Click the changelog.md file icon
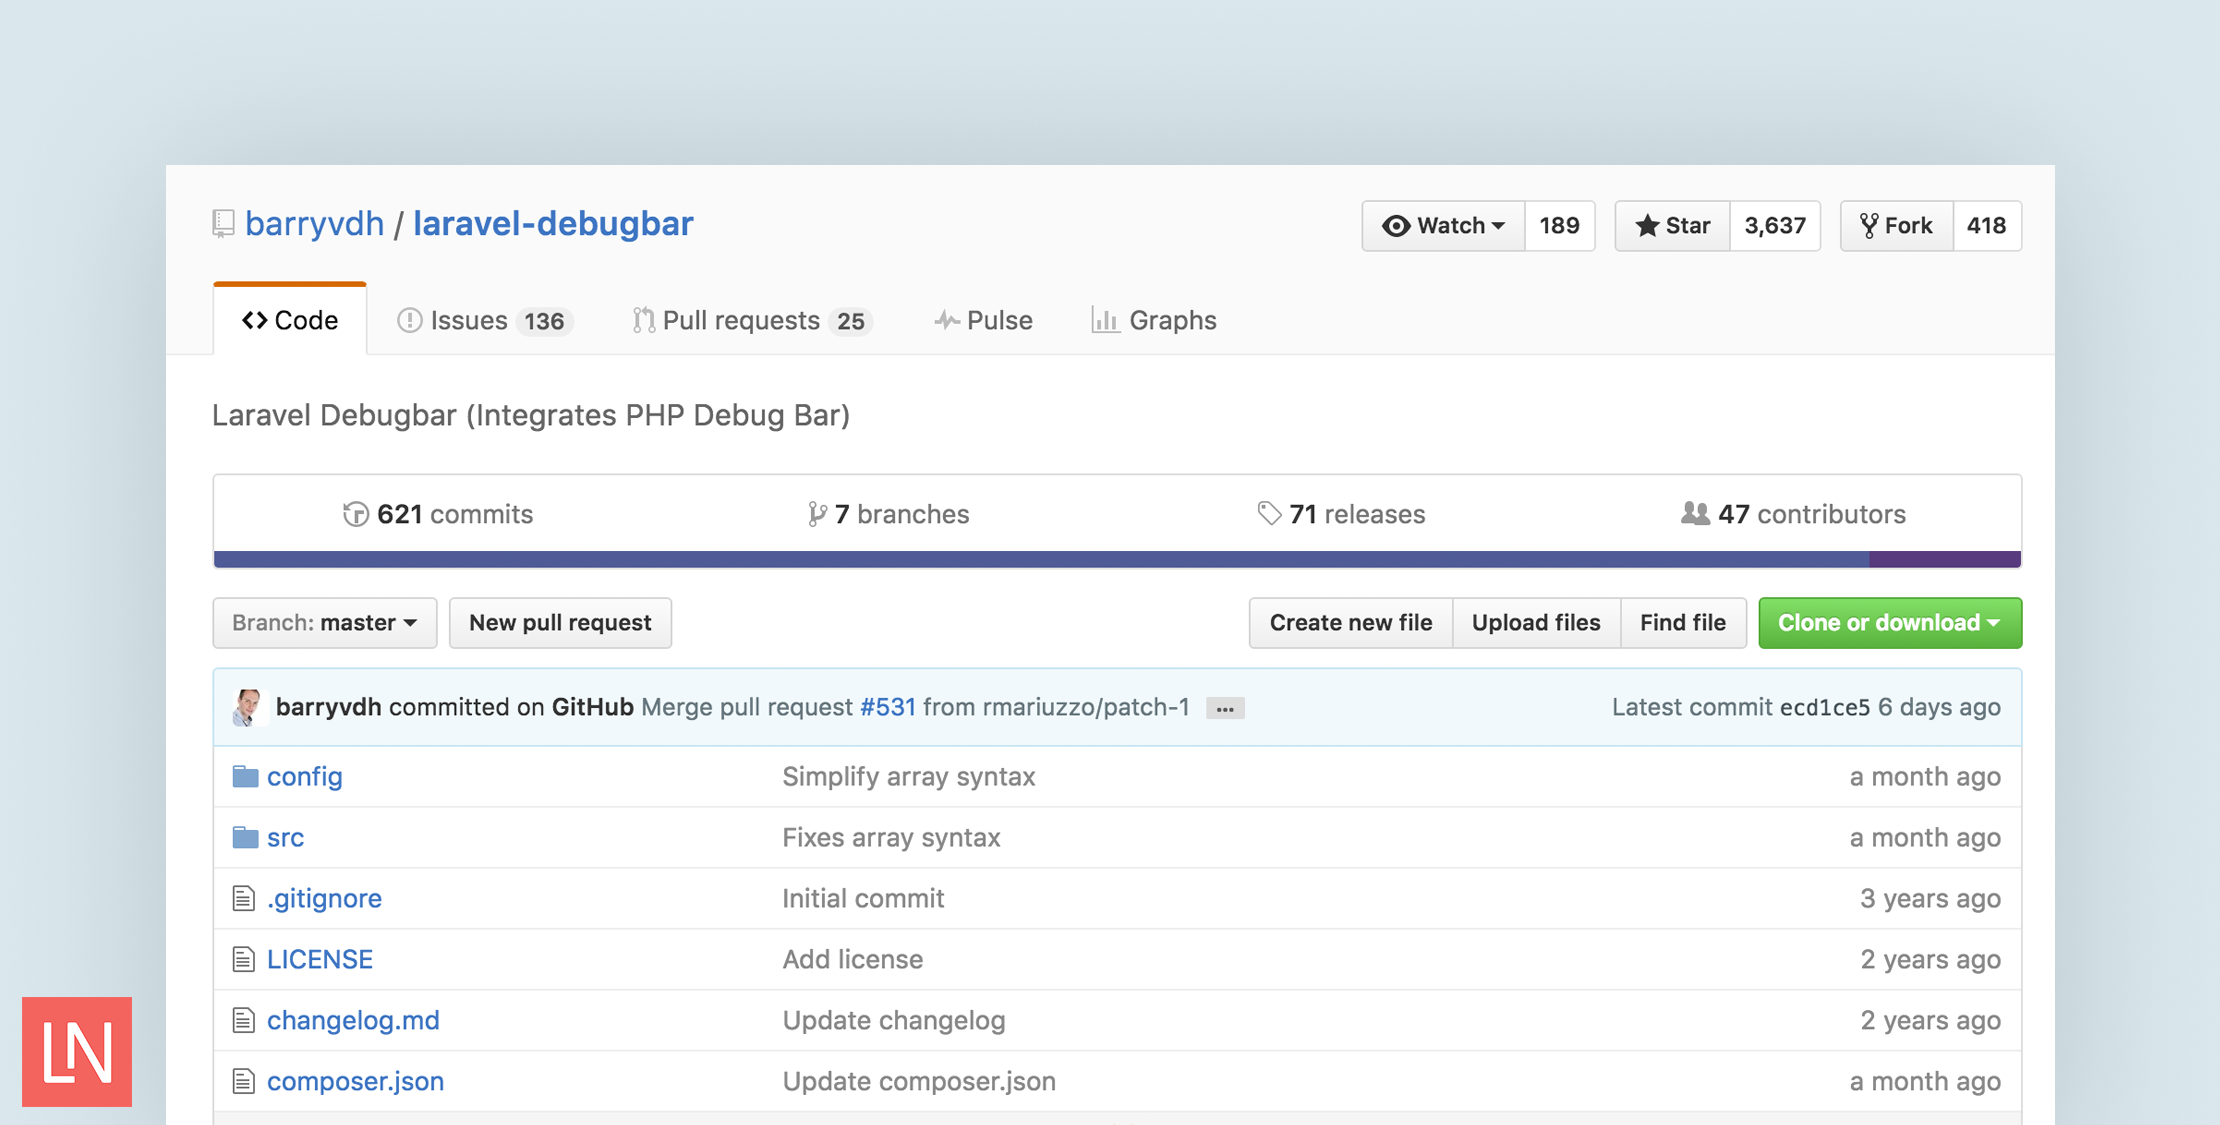Image resolution: width=2220 pixels, height=1125 pixels. (243, 1021)
